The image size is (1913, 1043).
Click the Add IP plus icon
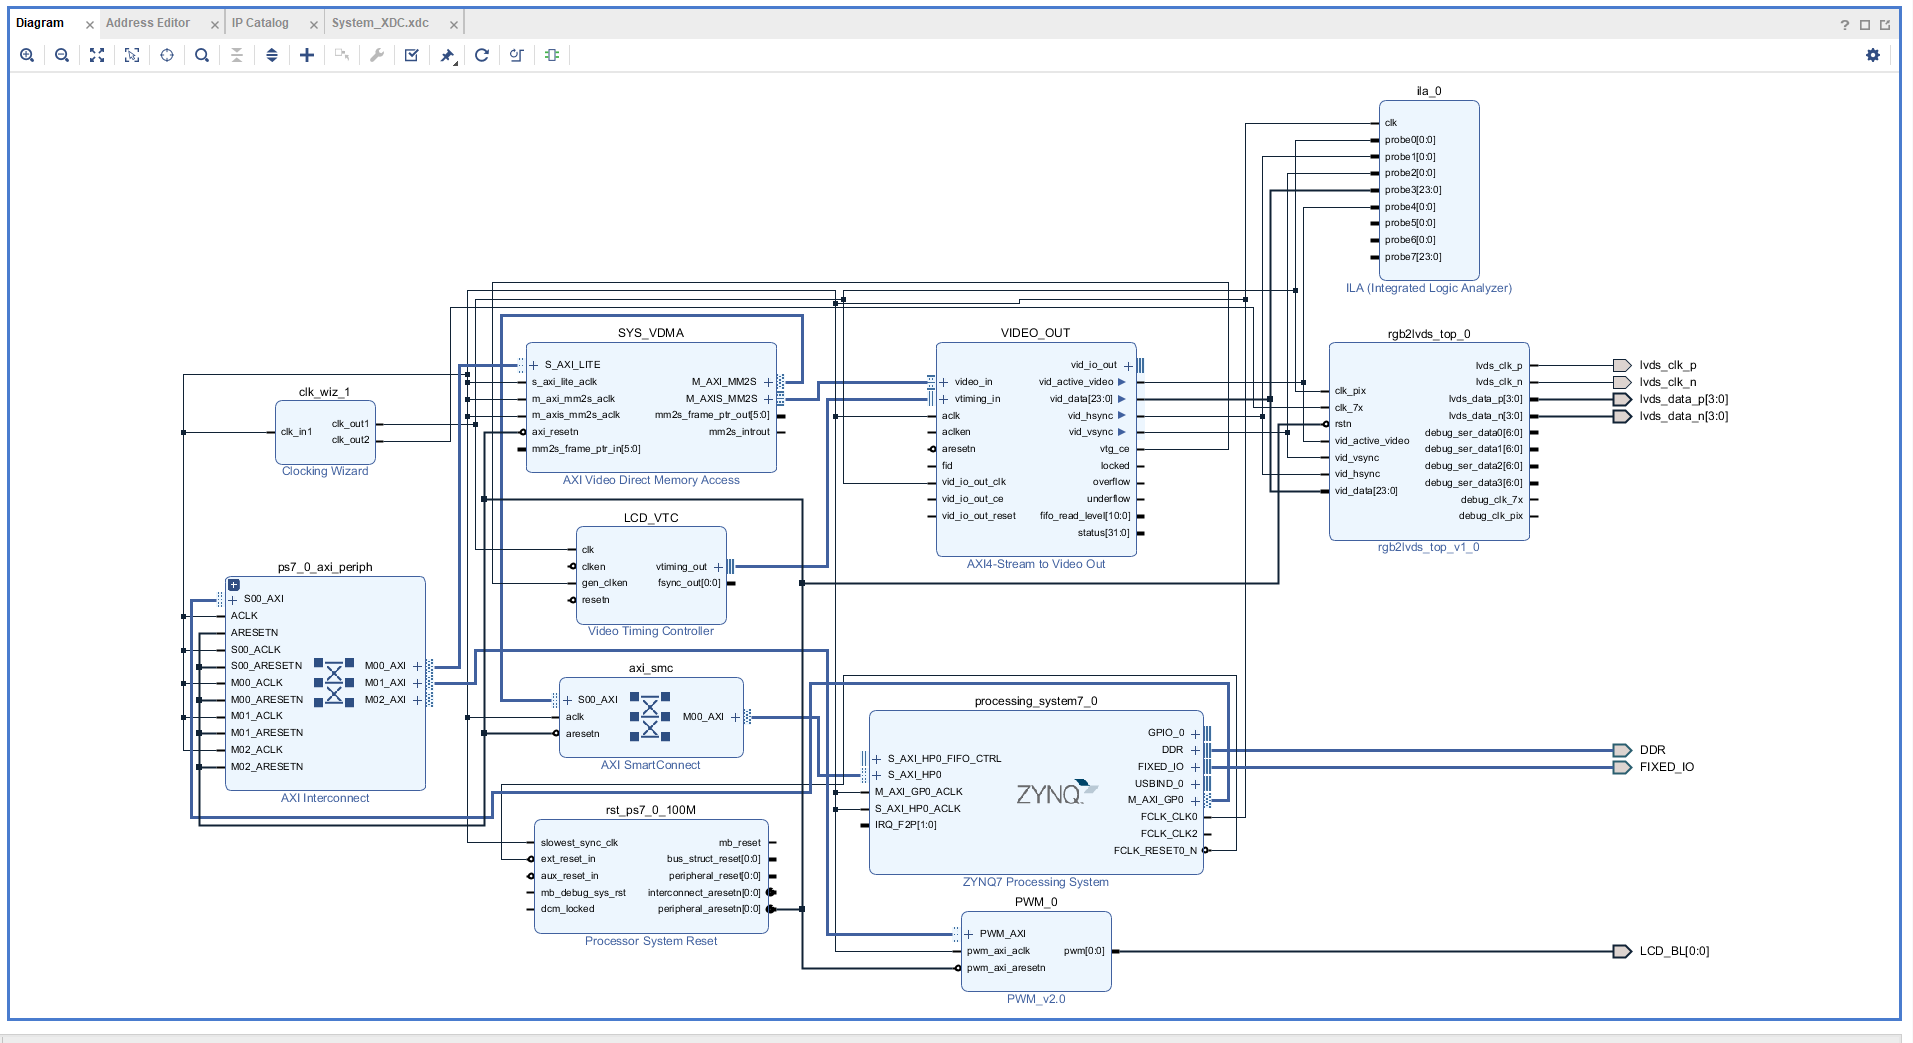point(307,55)
